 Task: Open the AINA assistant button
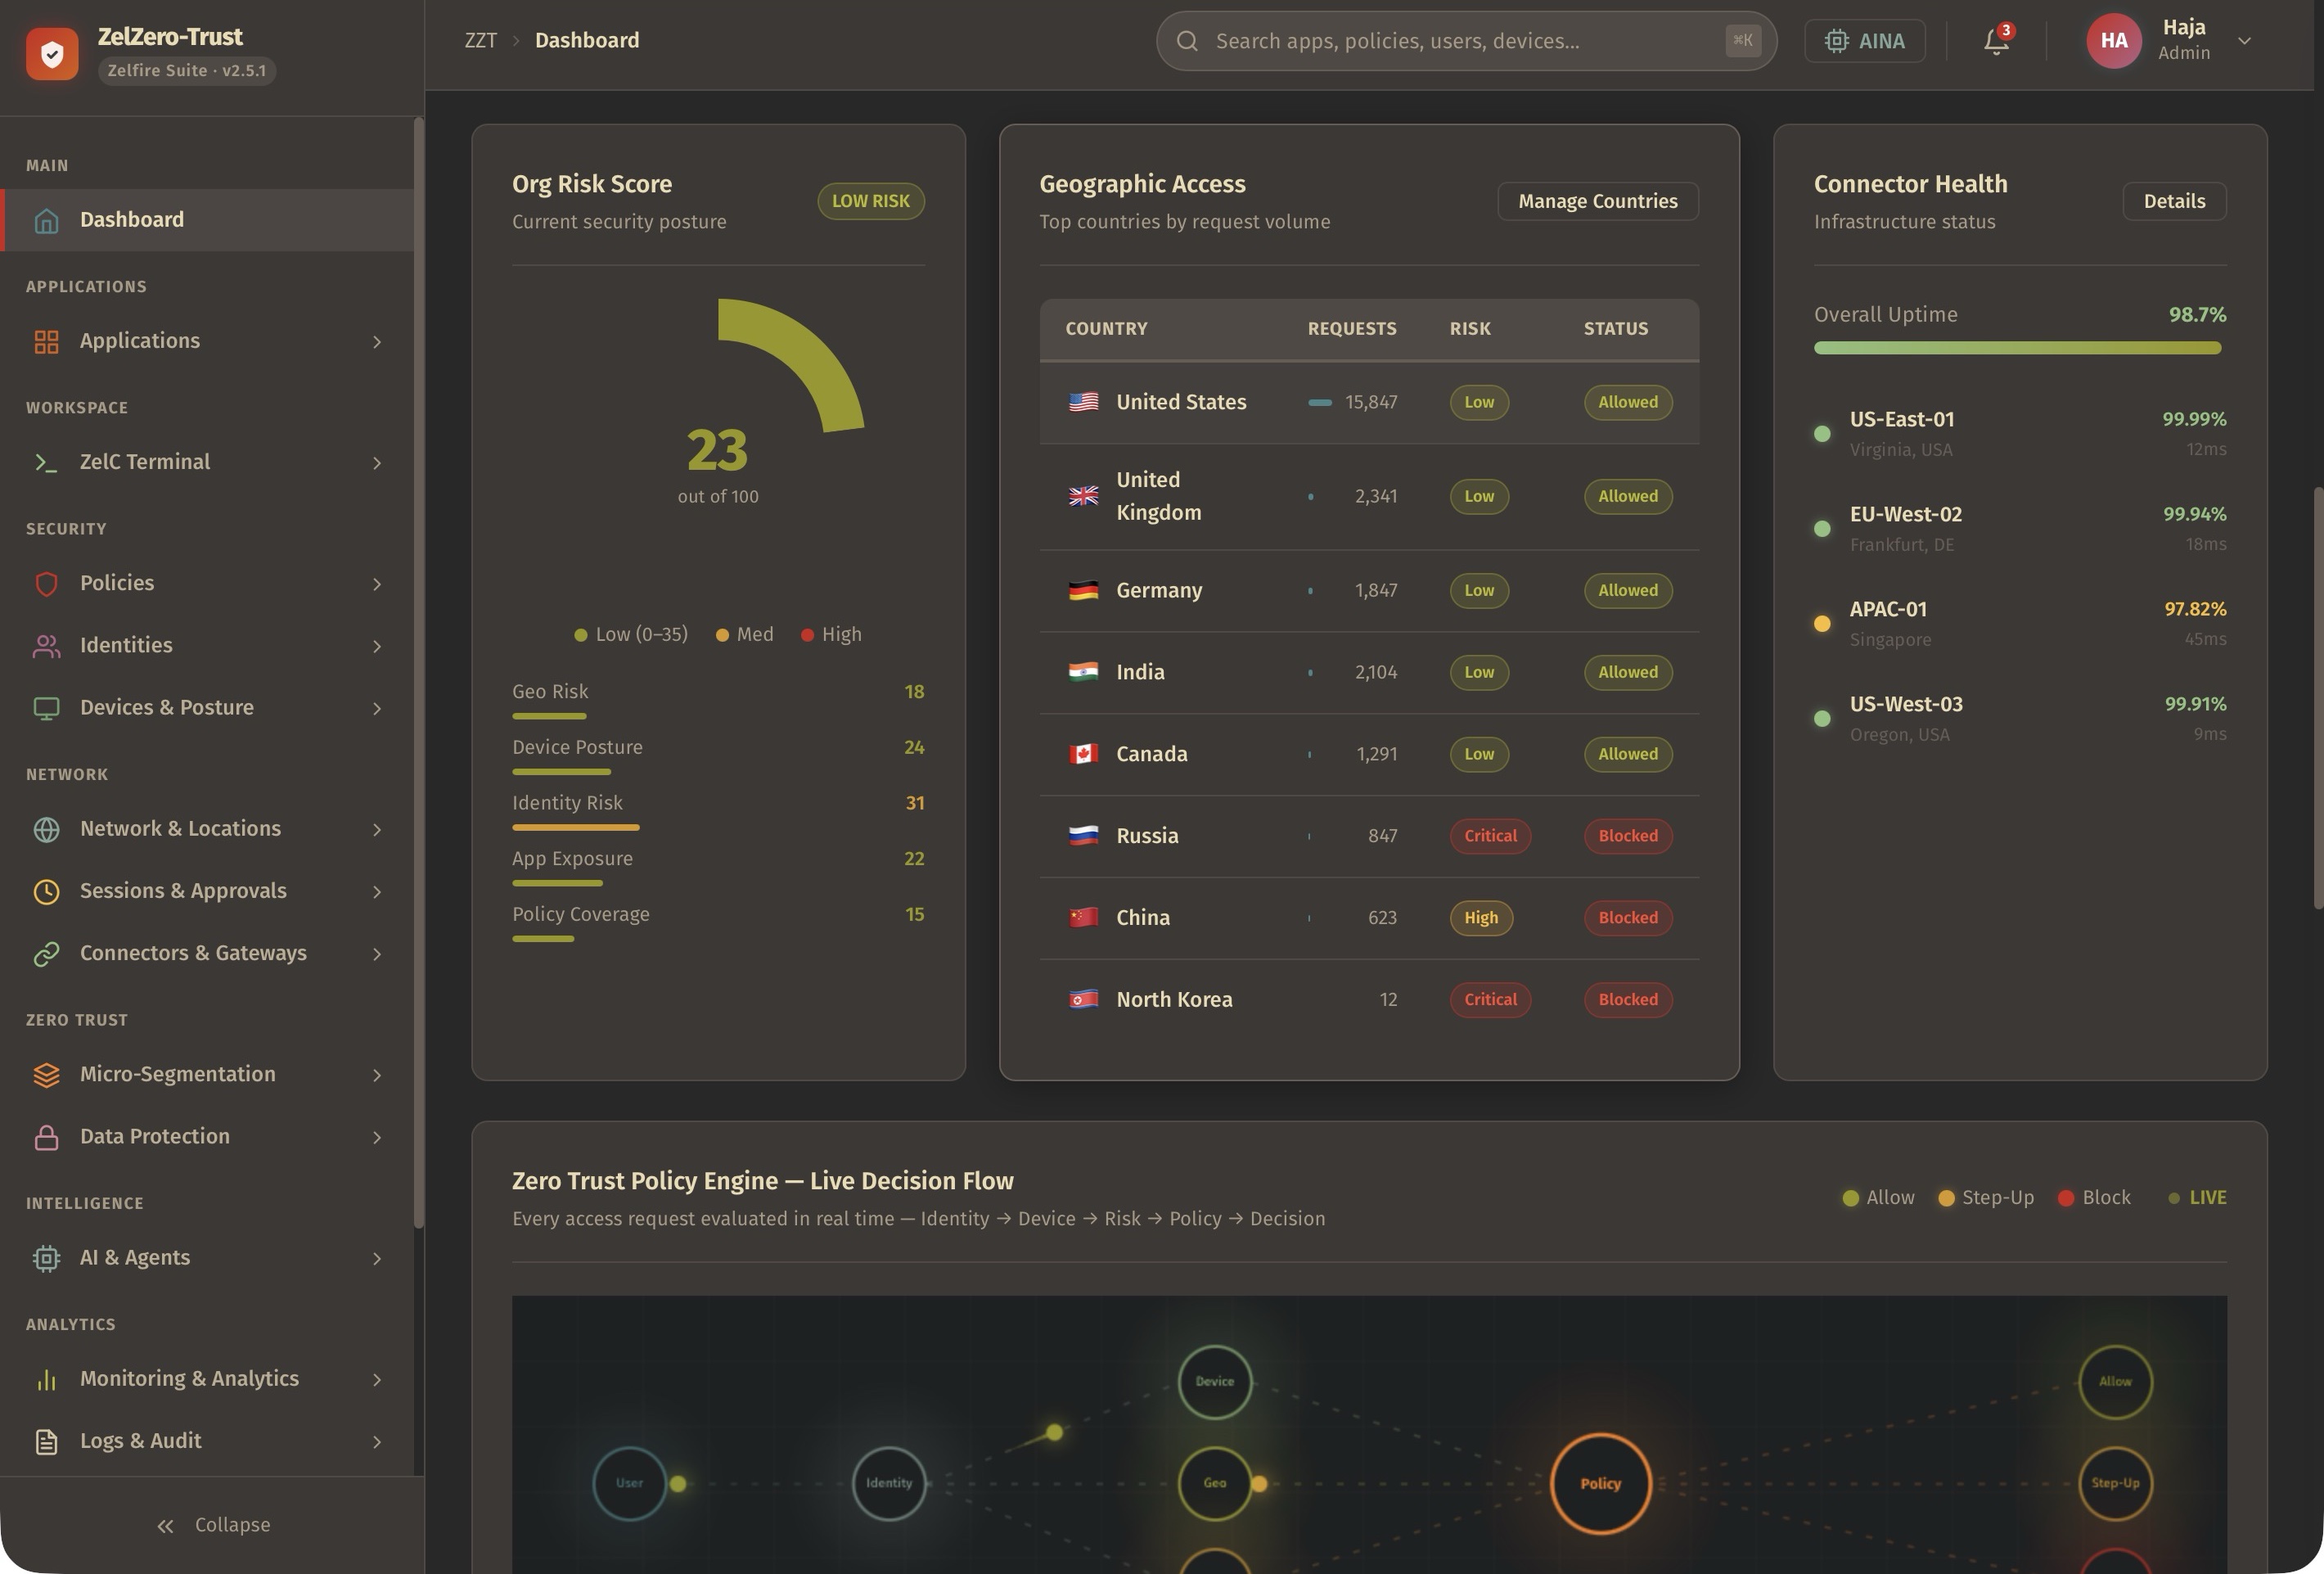point(1864,41)
